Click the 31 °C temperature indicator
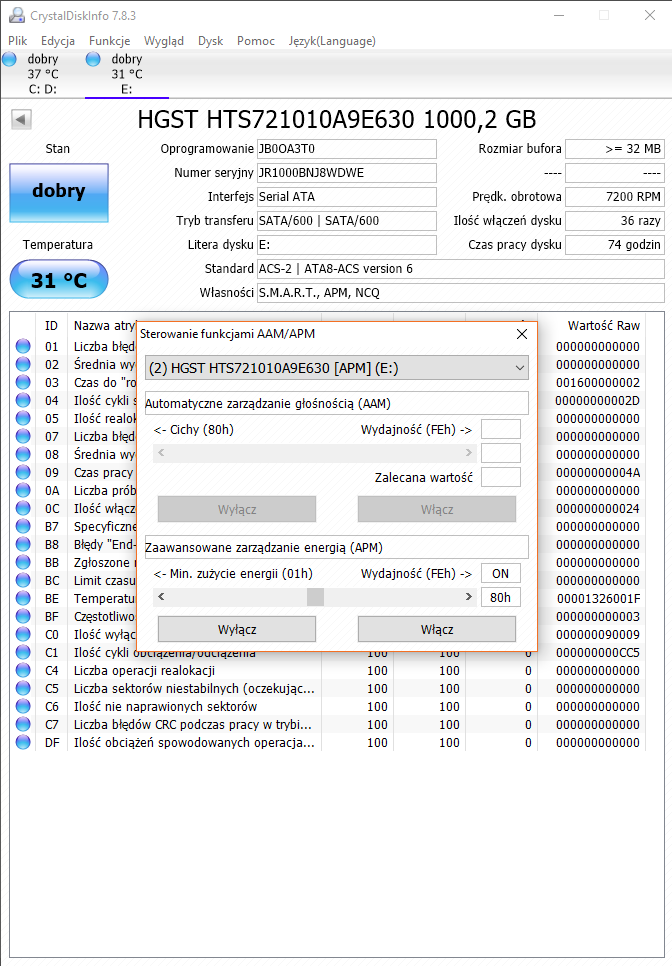The width and height of the screenshot is (672, 966). click(x=59, y=280)
